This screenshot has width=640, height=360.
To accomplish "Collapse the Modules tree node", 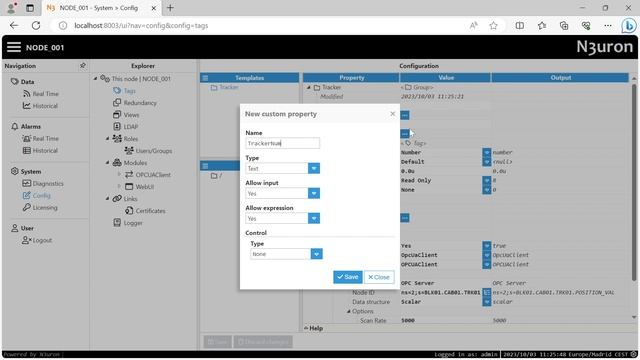I will pyautogui.click(x=107, y=162).
